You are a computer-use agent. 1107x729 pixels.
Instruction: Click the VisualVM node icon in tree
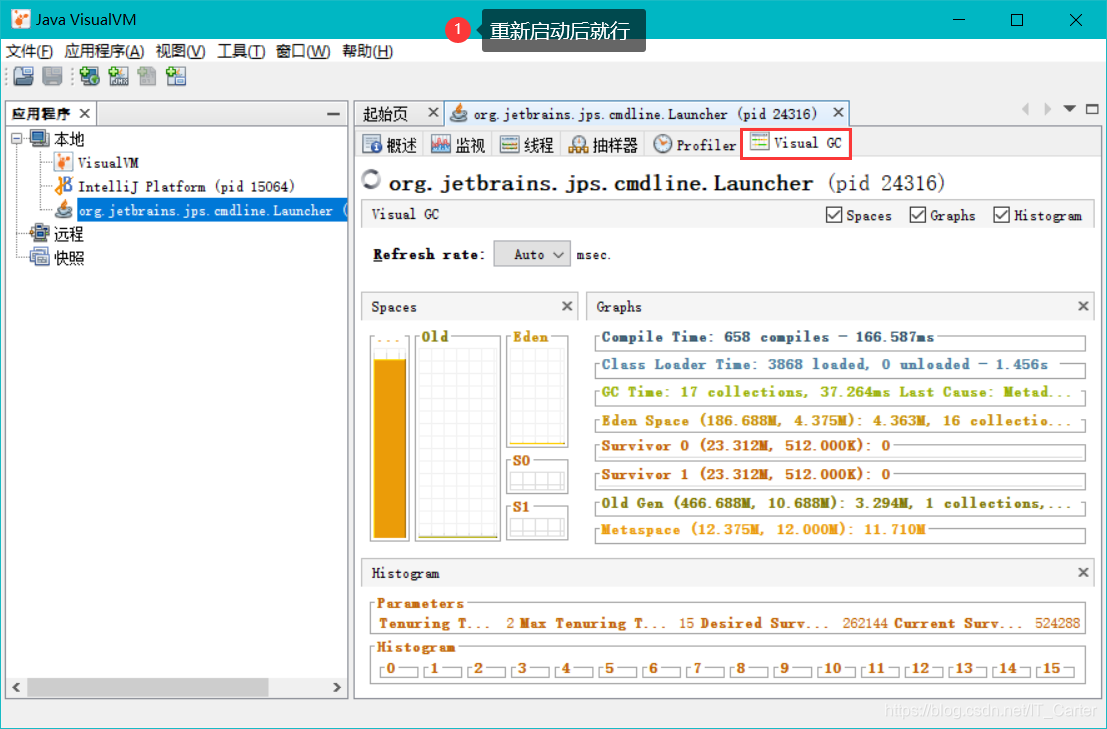point(64,162)
